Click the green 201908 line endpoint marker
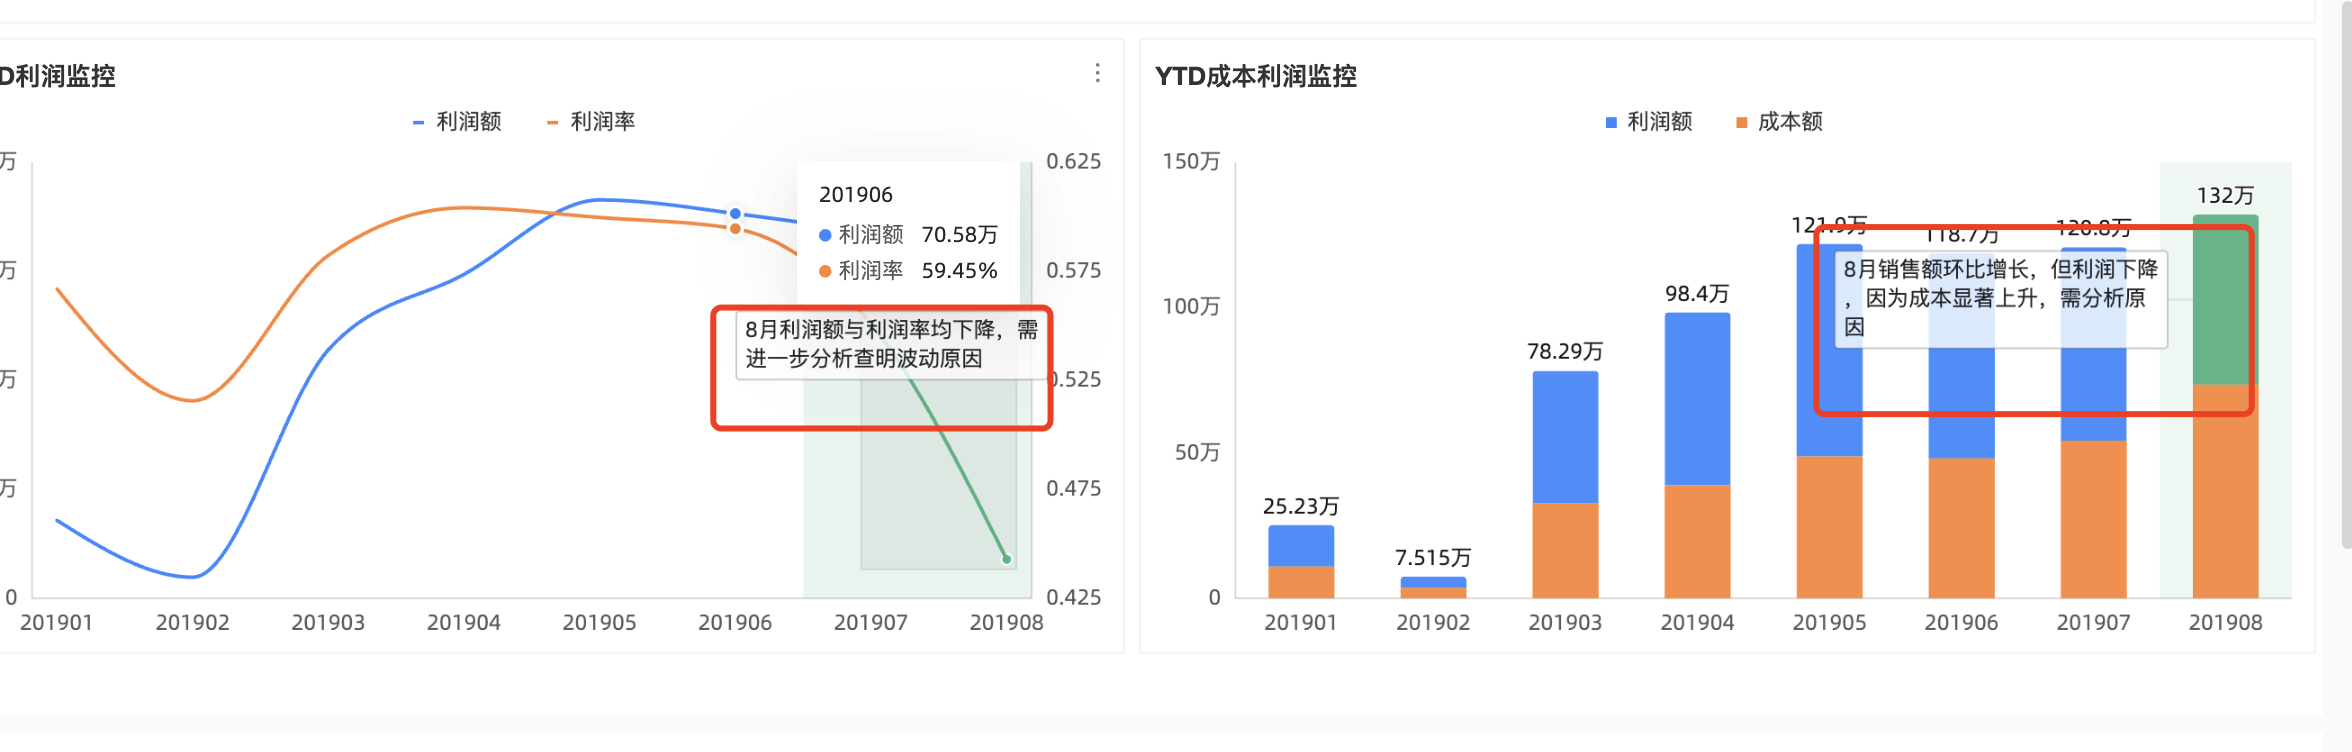This screenshot has width=2352, height=752. (1006, 559)
